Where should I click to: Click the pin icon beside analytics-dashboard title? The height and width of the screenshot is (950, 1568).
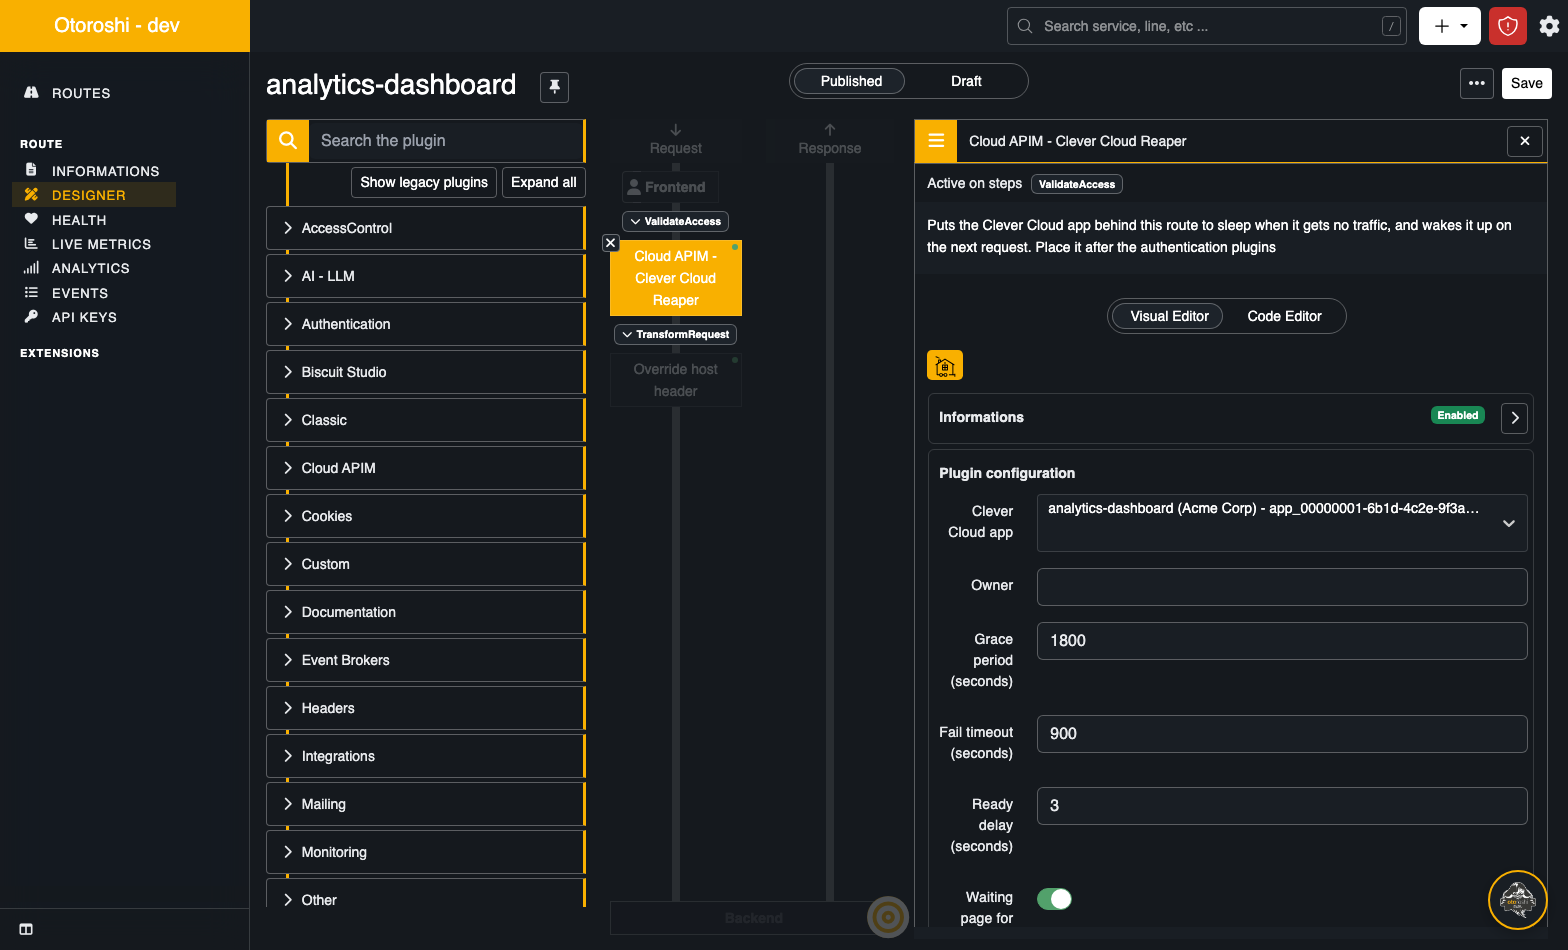point(554,87)
